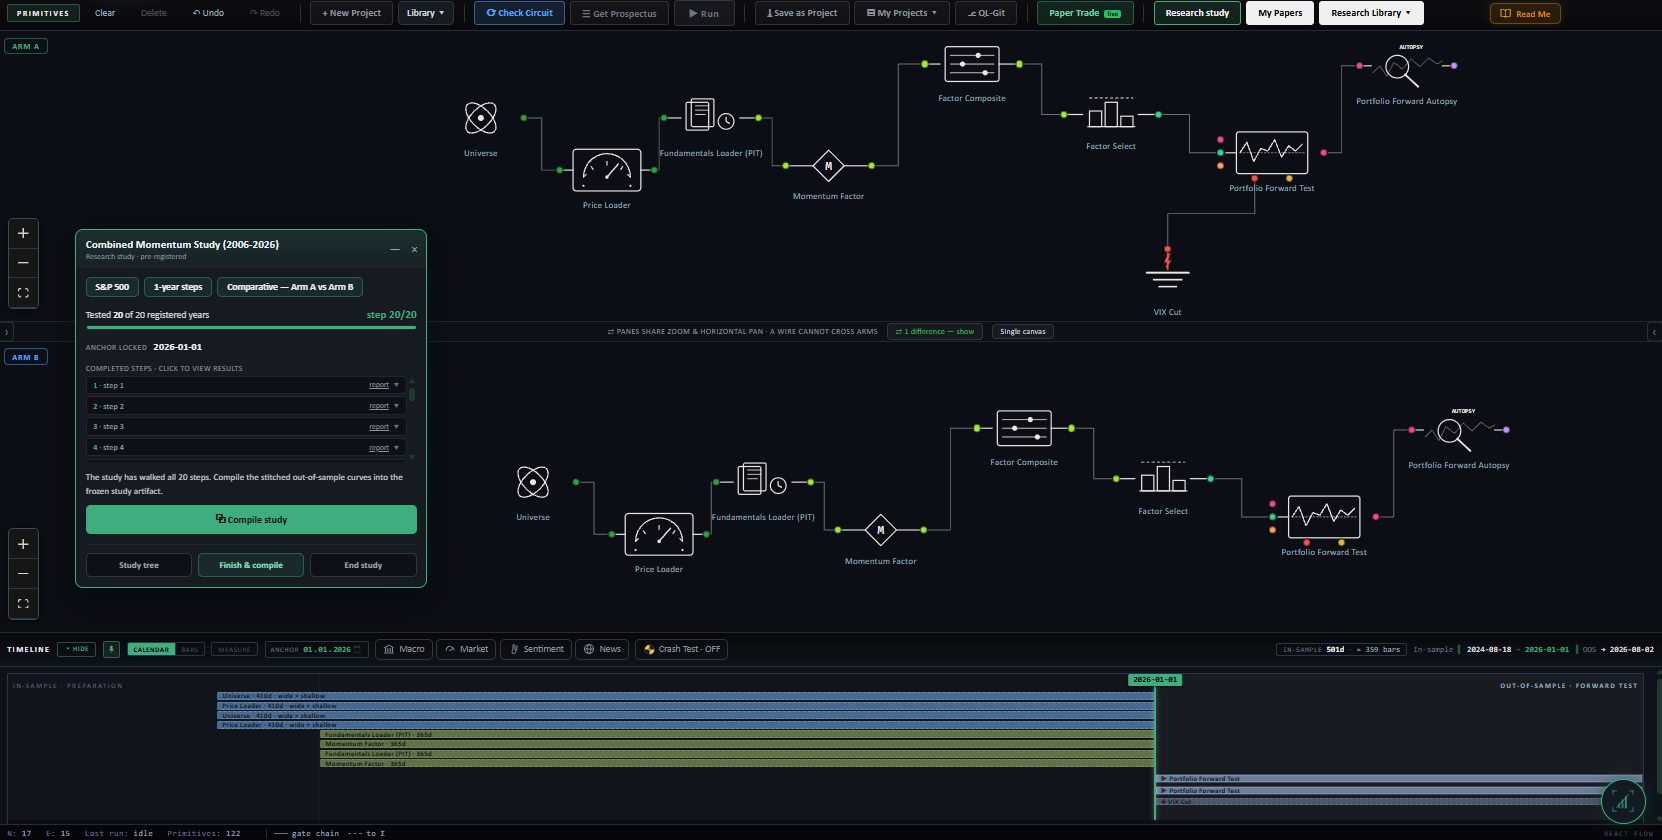Select the Price Loader gauge node in Arm B
Image resolution: width=1662 pixels, height=840 pixels.
point(659,534)
